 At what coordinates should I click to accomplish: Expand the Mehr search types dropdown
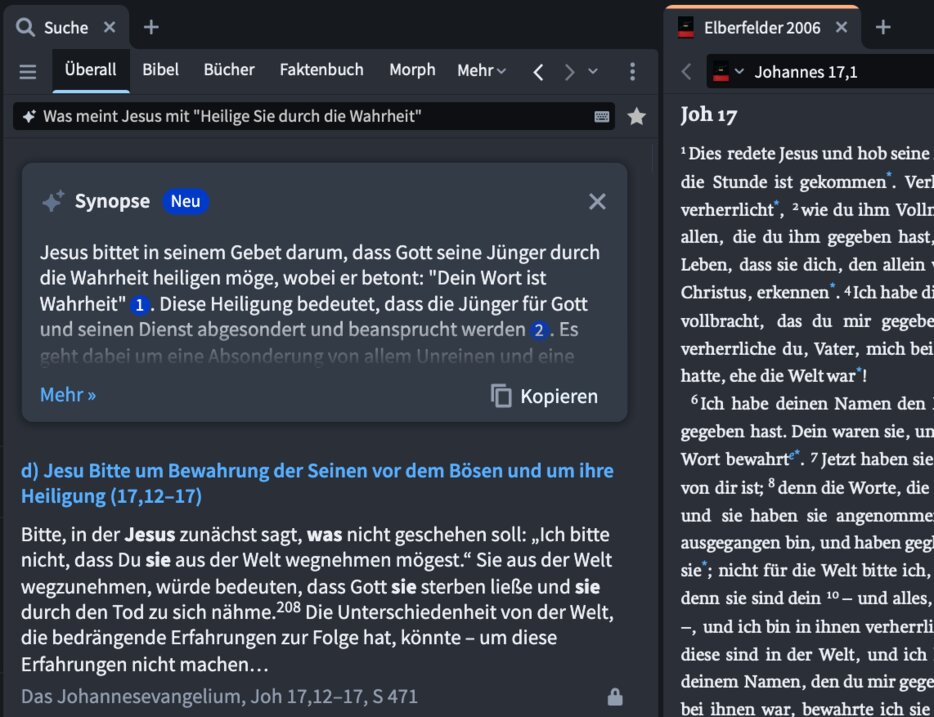pyautogui.click(x=481, y=70)
